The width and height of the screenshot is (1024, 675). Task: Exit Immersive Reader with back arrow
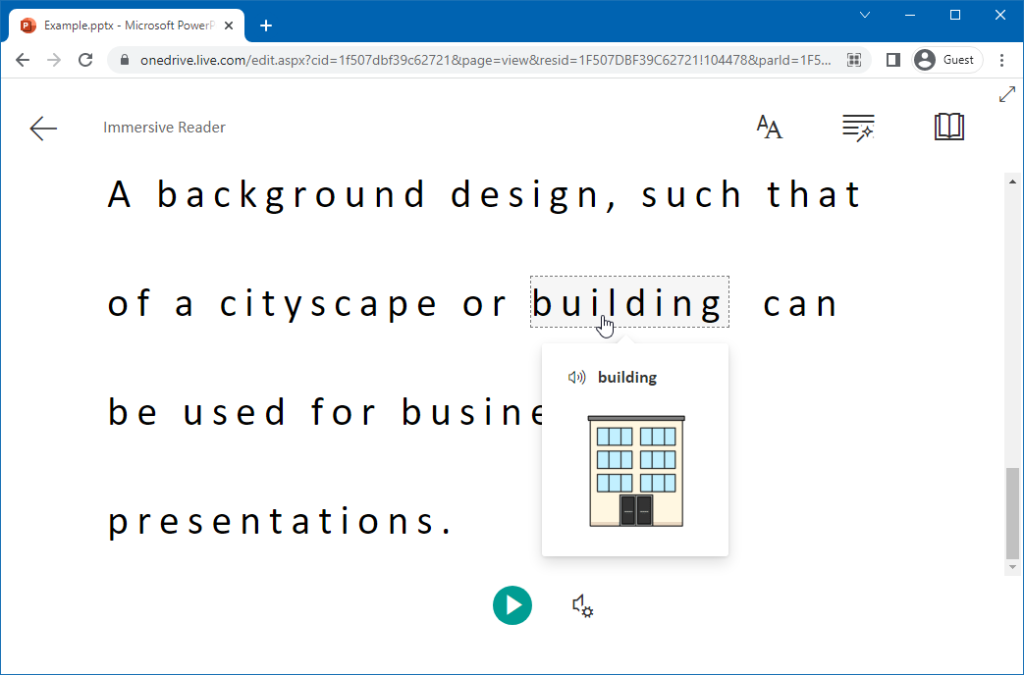(43, 128)
